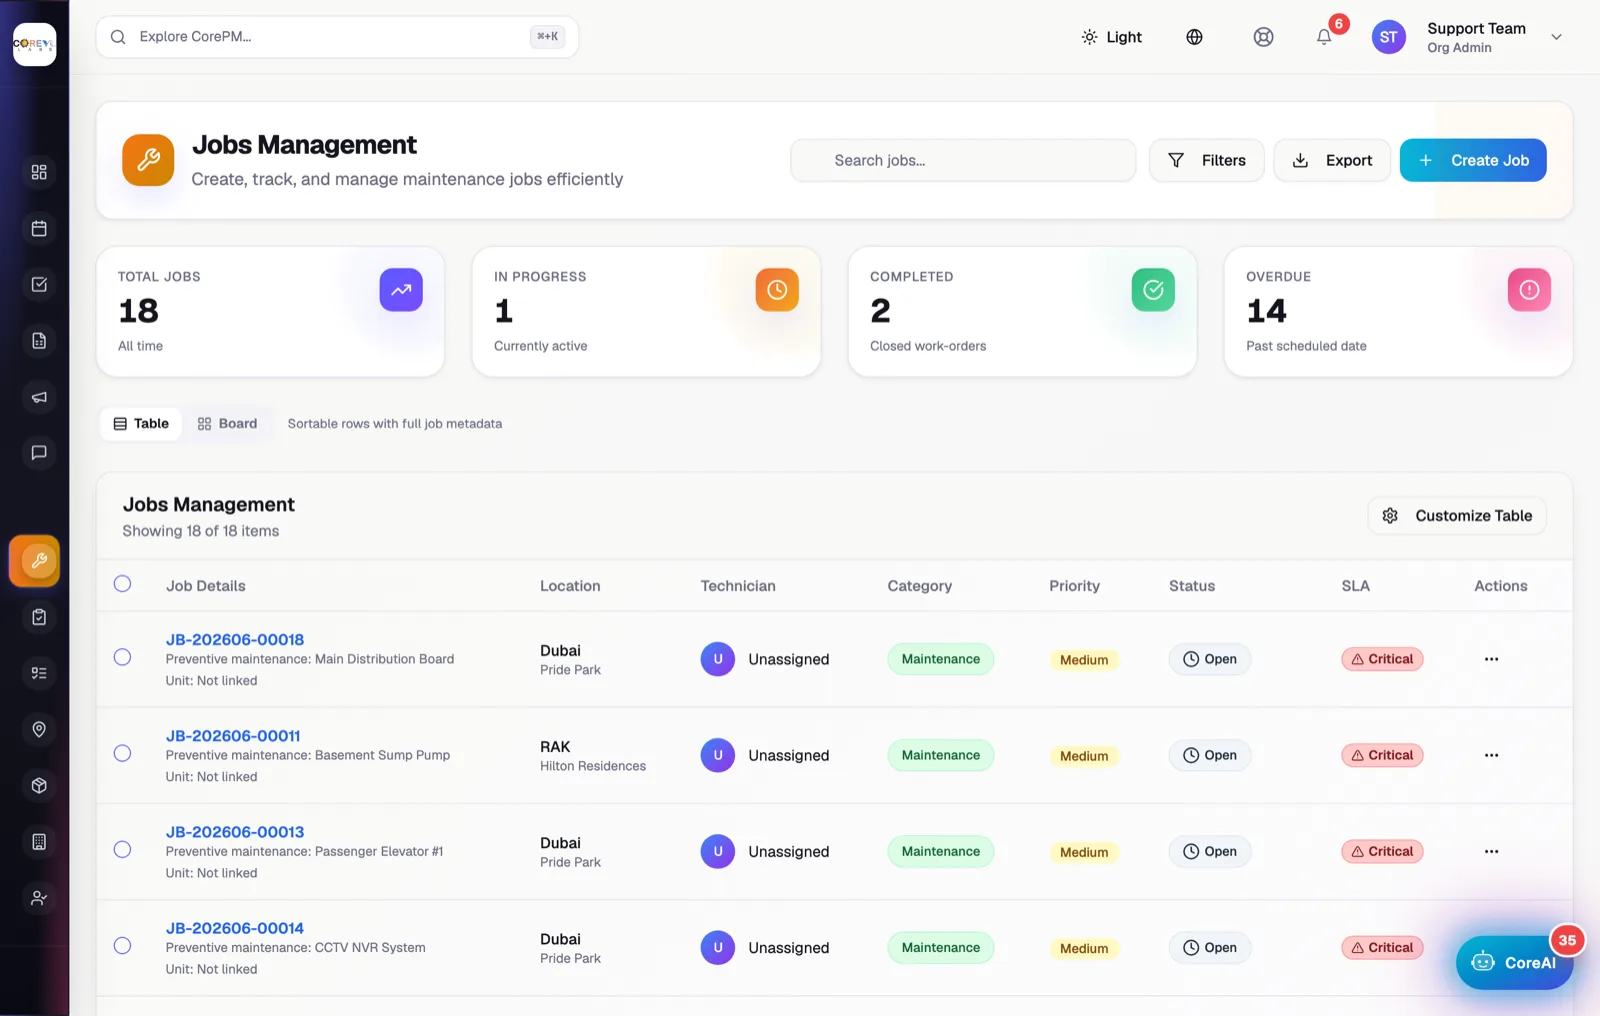
Task: Sort by Priority column header
Action: (1074, 586)
